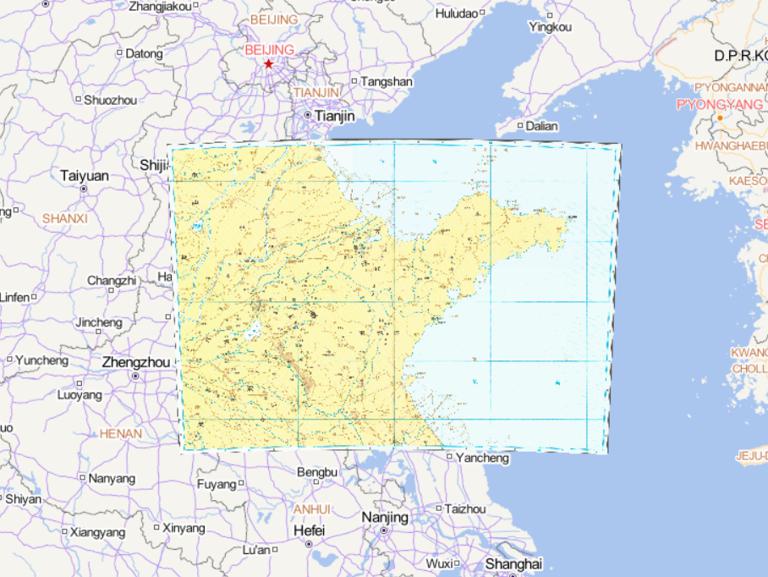Click the Tianjin city name label
The image size is (768, 577).
coord(335,116)
